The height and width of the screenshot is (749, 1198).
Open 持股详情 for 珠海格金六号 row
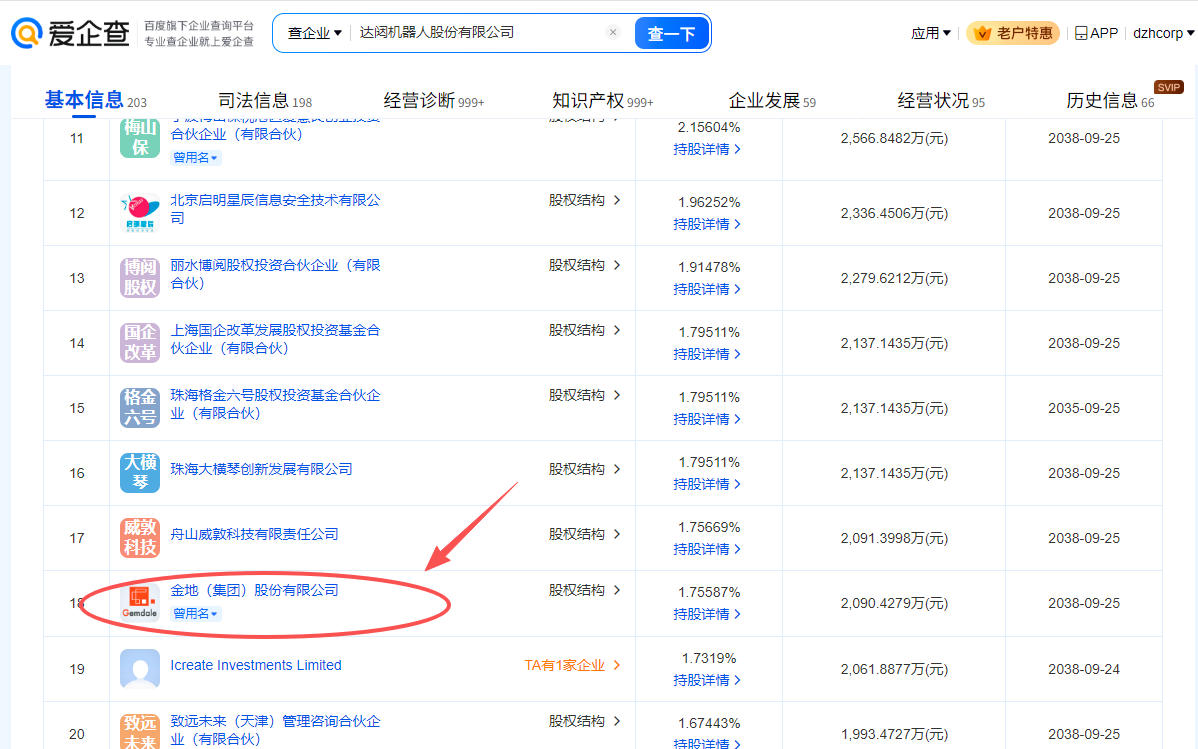click(707, 419)
